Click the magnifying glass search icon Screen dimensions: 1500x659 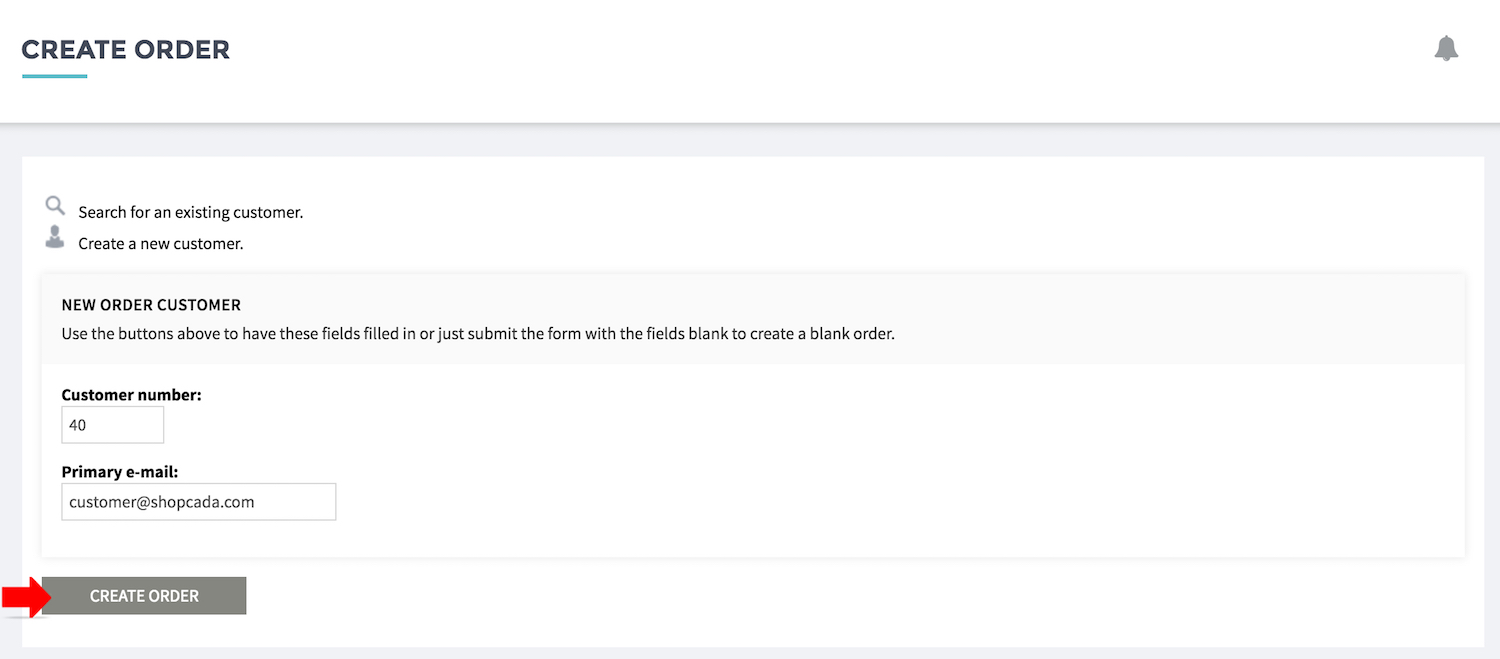click(x=55, y=207)
